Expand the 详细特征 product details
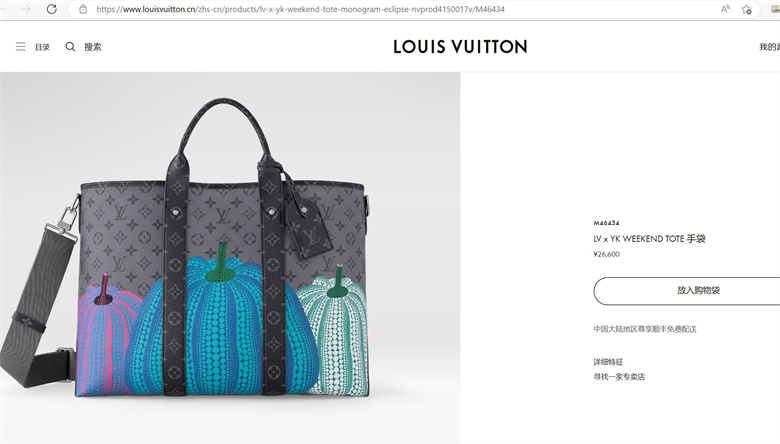The height and width of the screenshot is (444, 780). (608, 362)
